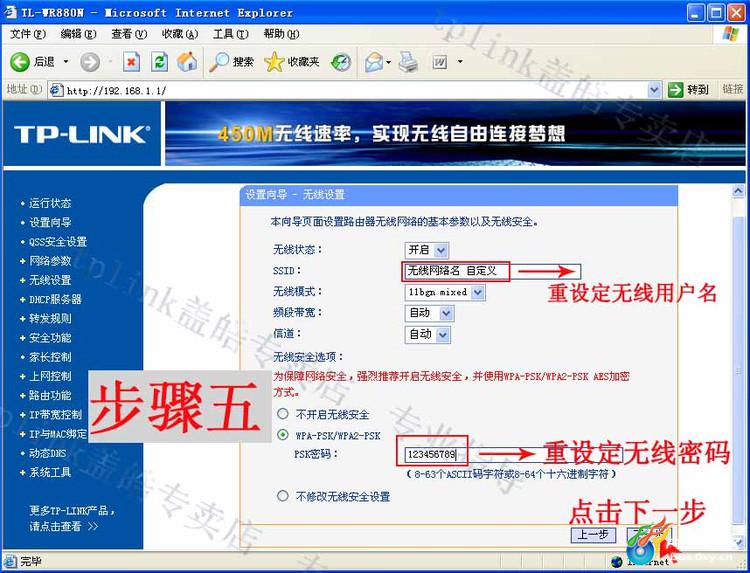Expand 无线设置 in sidebar

click(x=50, y=280)
